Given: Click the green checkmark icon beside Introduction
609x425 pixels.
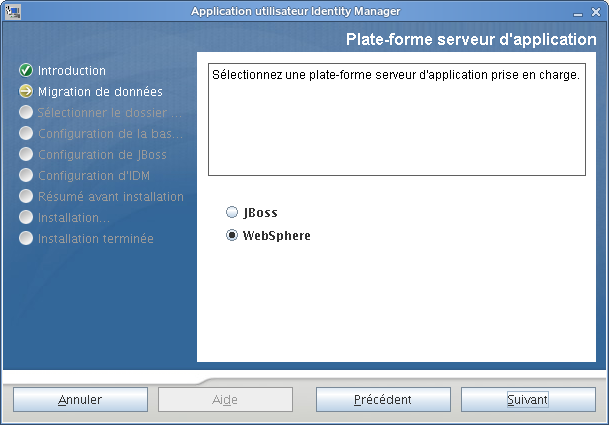Looking at the screenshot, I should [26, 71].
